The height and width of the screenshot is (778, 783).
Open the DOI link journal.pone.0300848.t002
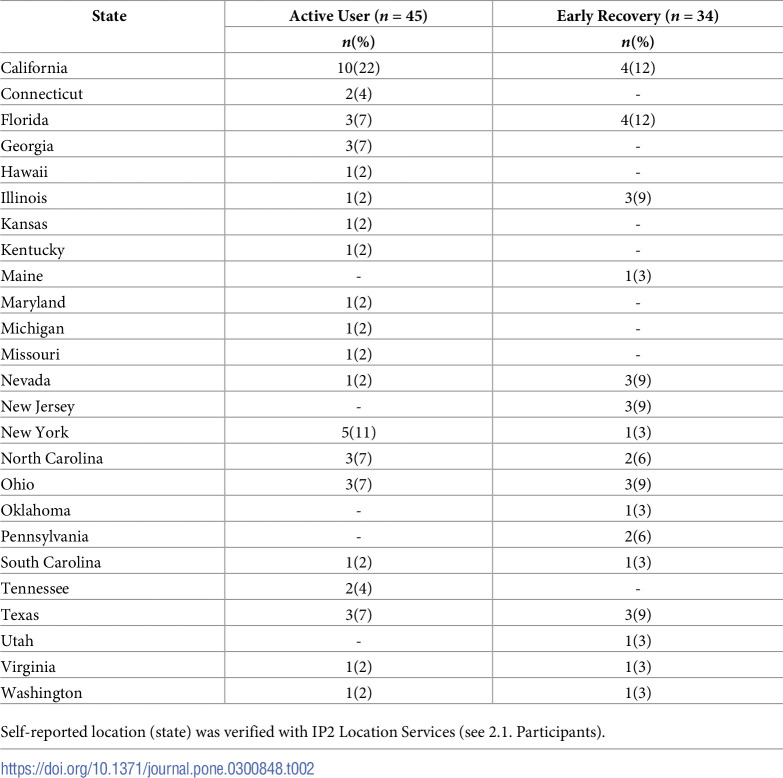pyautogui.click(x=157, y=768)
